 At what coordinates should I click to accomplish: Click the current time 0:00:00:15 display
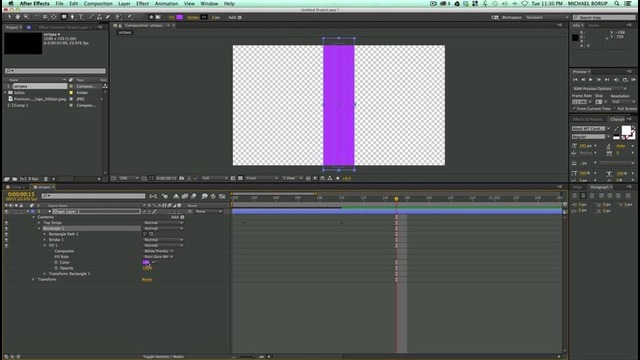[x=21, y=194]
